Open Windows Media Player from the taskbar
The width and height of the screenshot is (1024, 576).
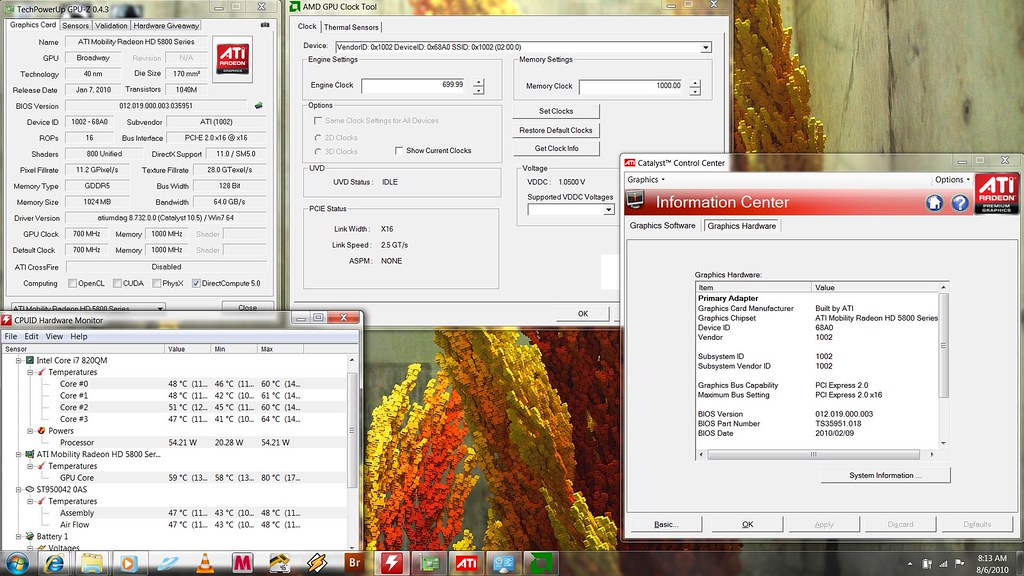129,563
